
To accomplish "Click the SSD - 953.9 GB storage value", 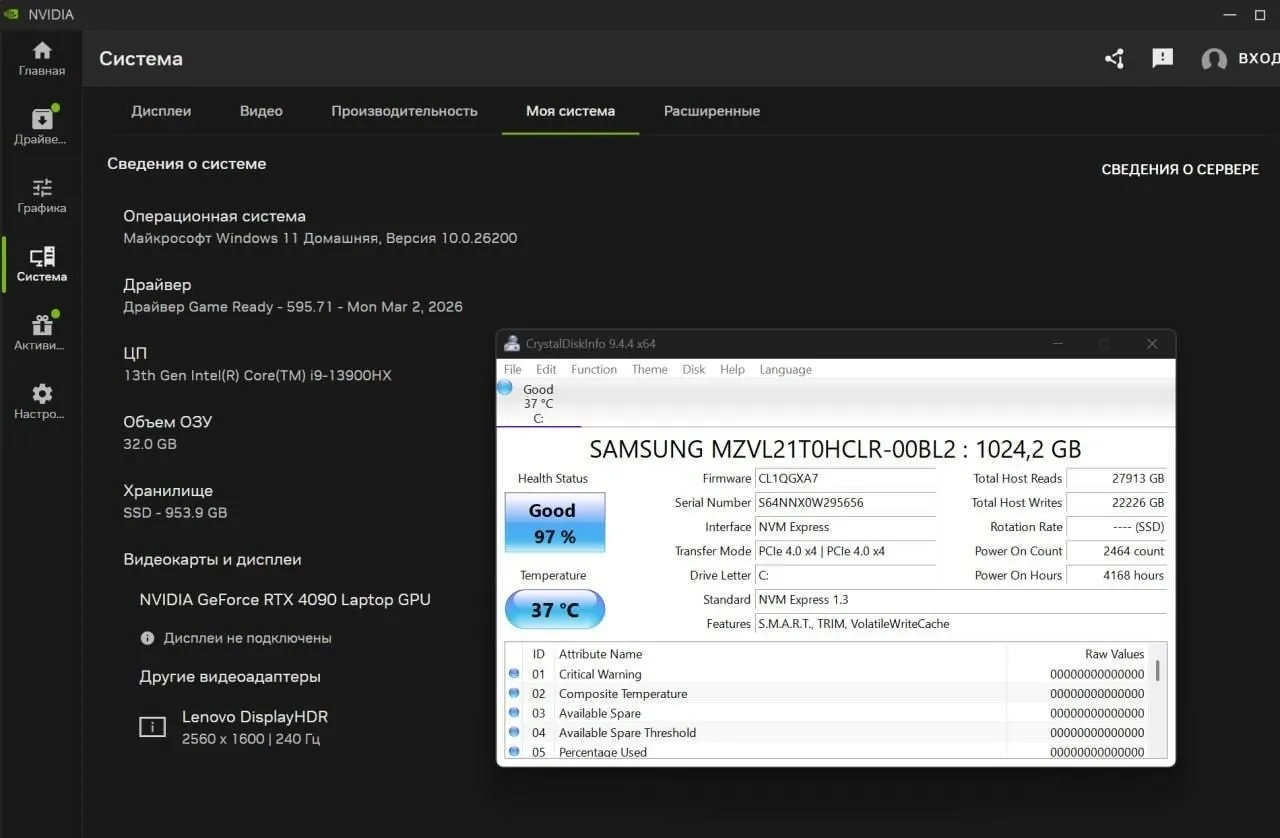I will (x=175, y=513).
